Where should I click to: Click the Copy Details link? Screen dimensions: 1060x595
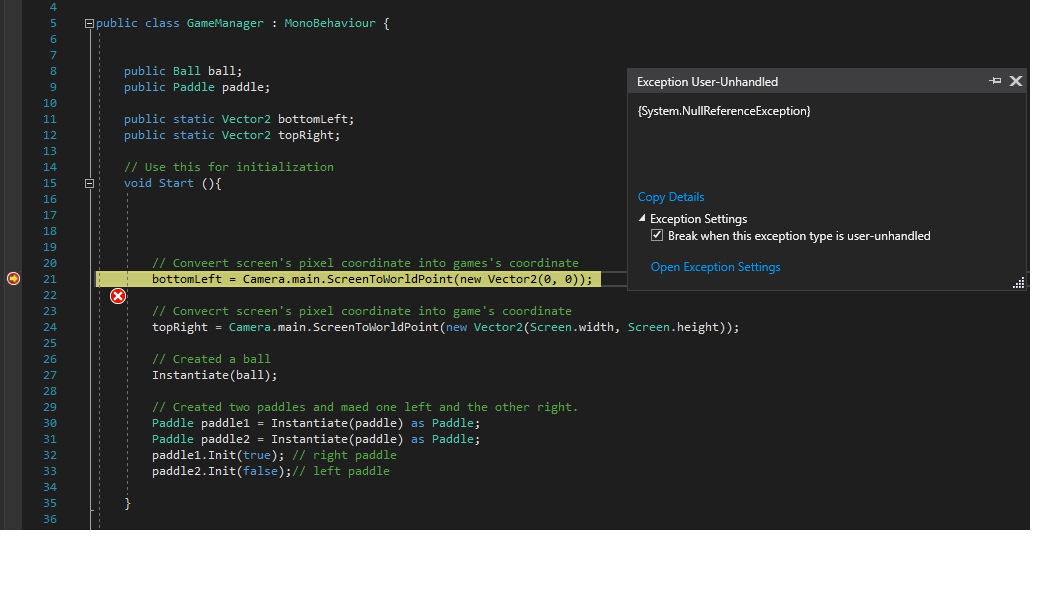(x=670, y=196)
